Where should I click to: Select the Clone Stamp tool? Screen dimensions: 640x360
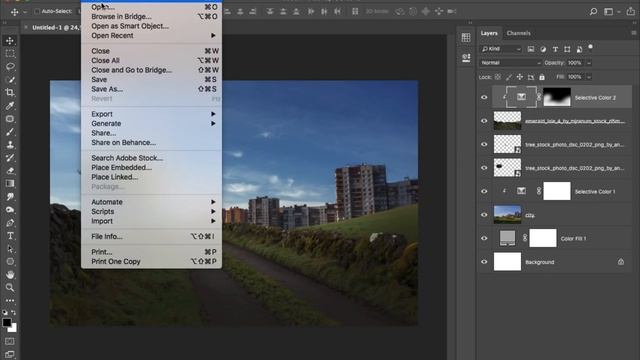[10, 145]
